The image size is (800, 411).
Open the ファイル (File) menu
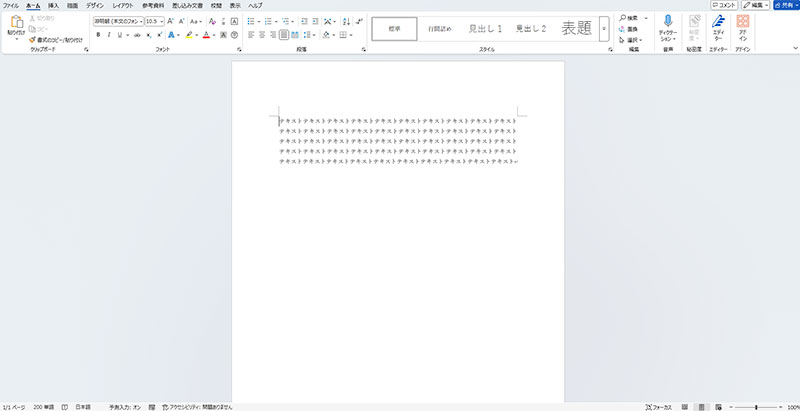pyautogui.click(x=11, y=6)
